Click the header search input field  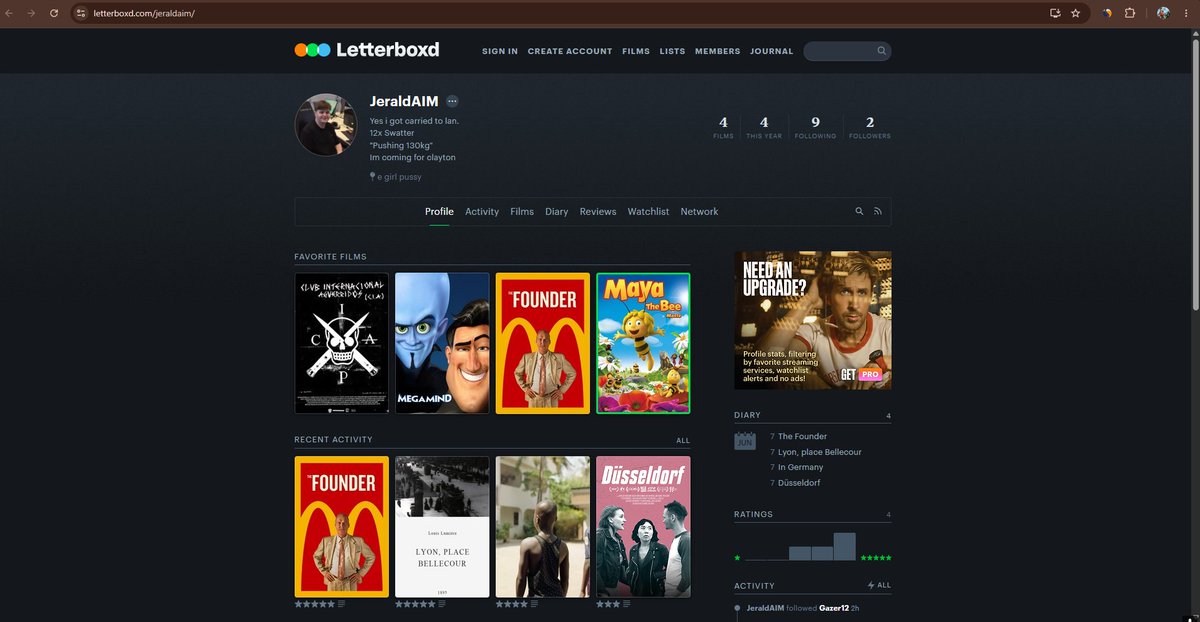pos(847,51)
